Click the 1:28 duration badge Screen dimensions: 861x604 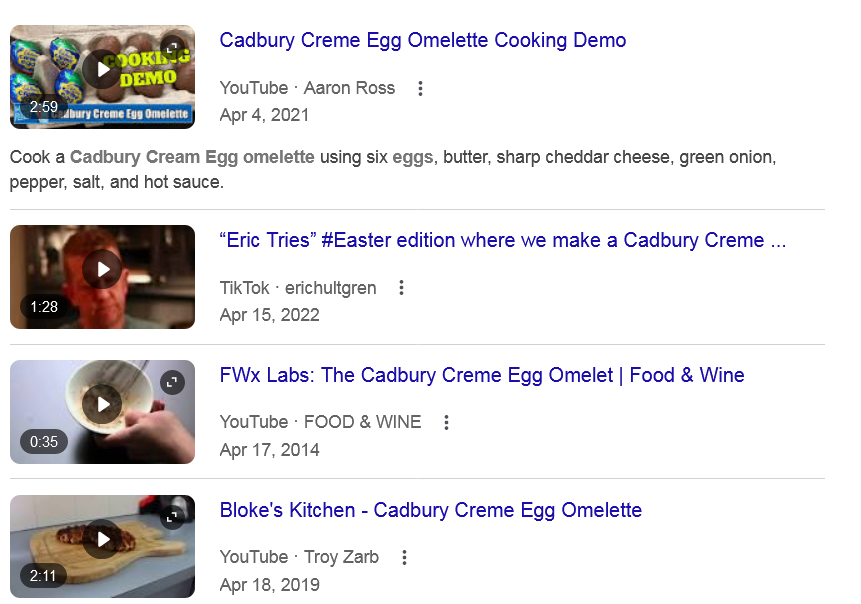(44, 307)
